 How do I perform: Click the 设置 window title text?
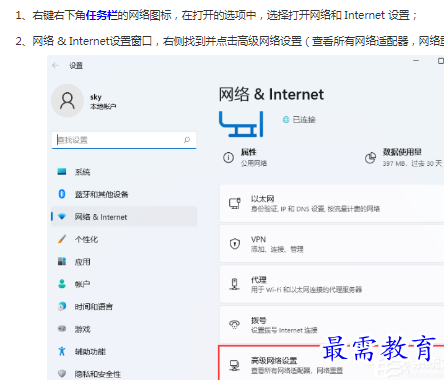pos(76,66)
